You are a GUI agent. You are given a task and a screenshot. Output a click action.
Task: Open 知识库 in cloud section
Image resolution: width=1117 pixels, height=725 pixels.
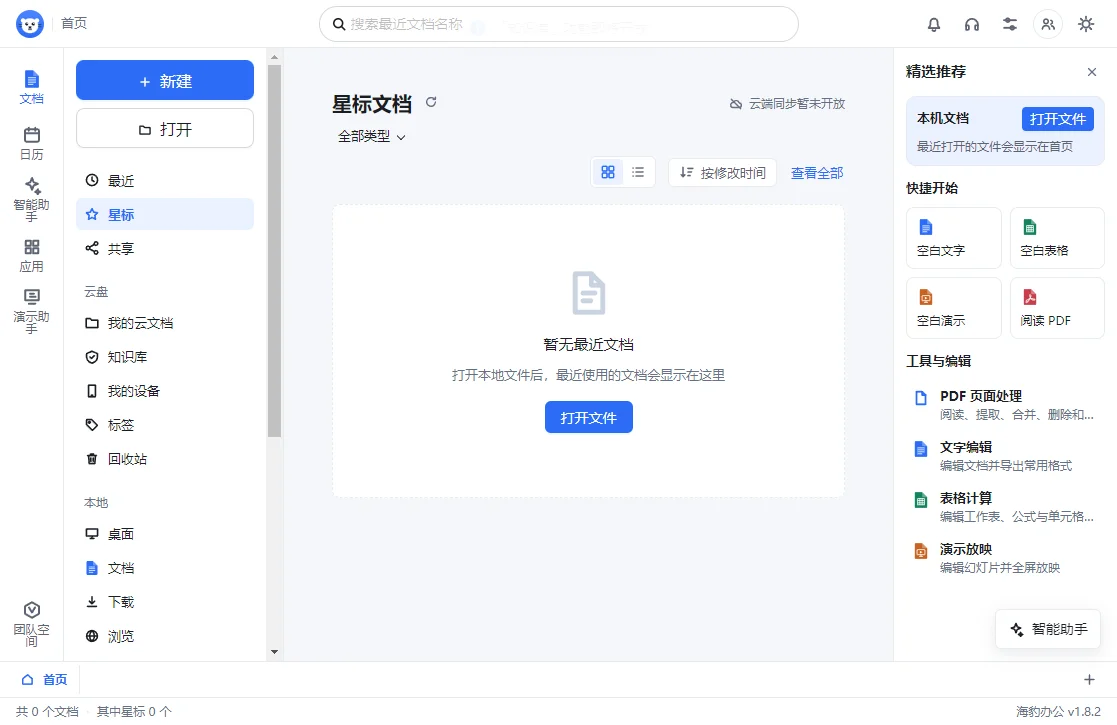coord(165,357)
